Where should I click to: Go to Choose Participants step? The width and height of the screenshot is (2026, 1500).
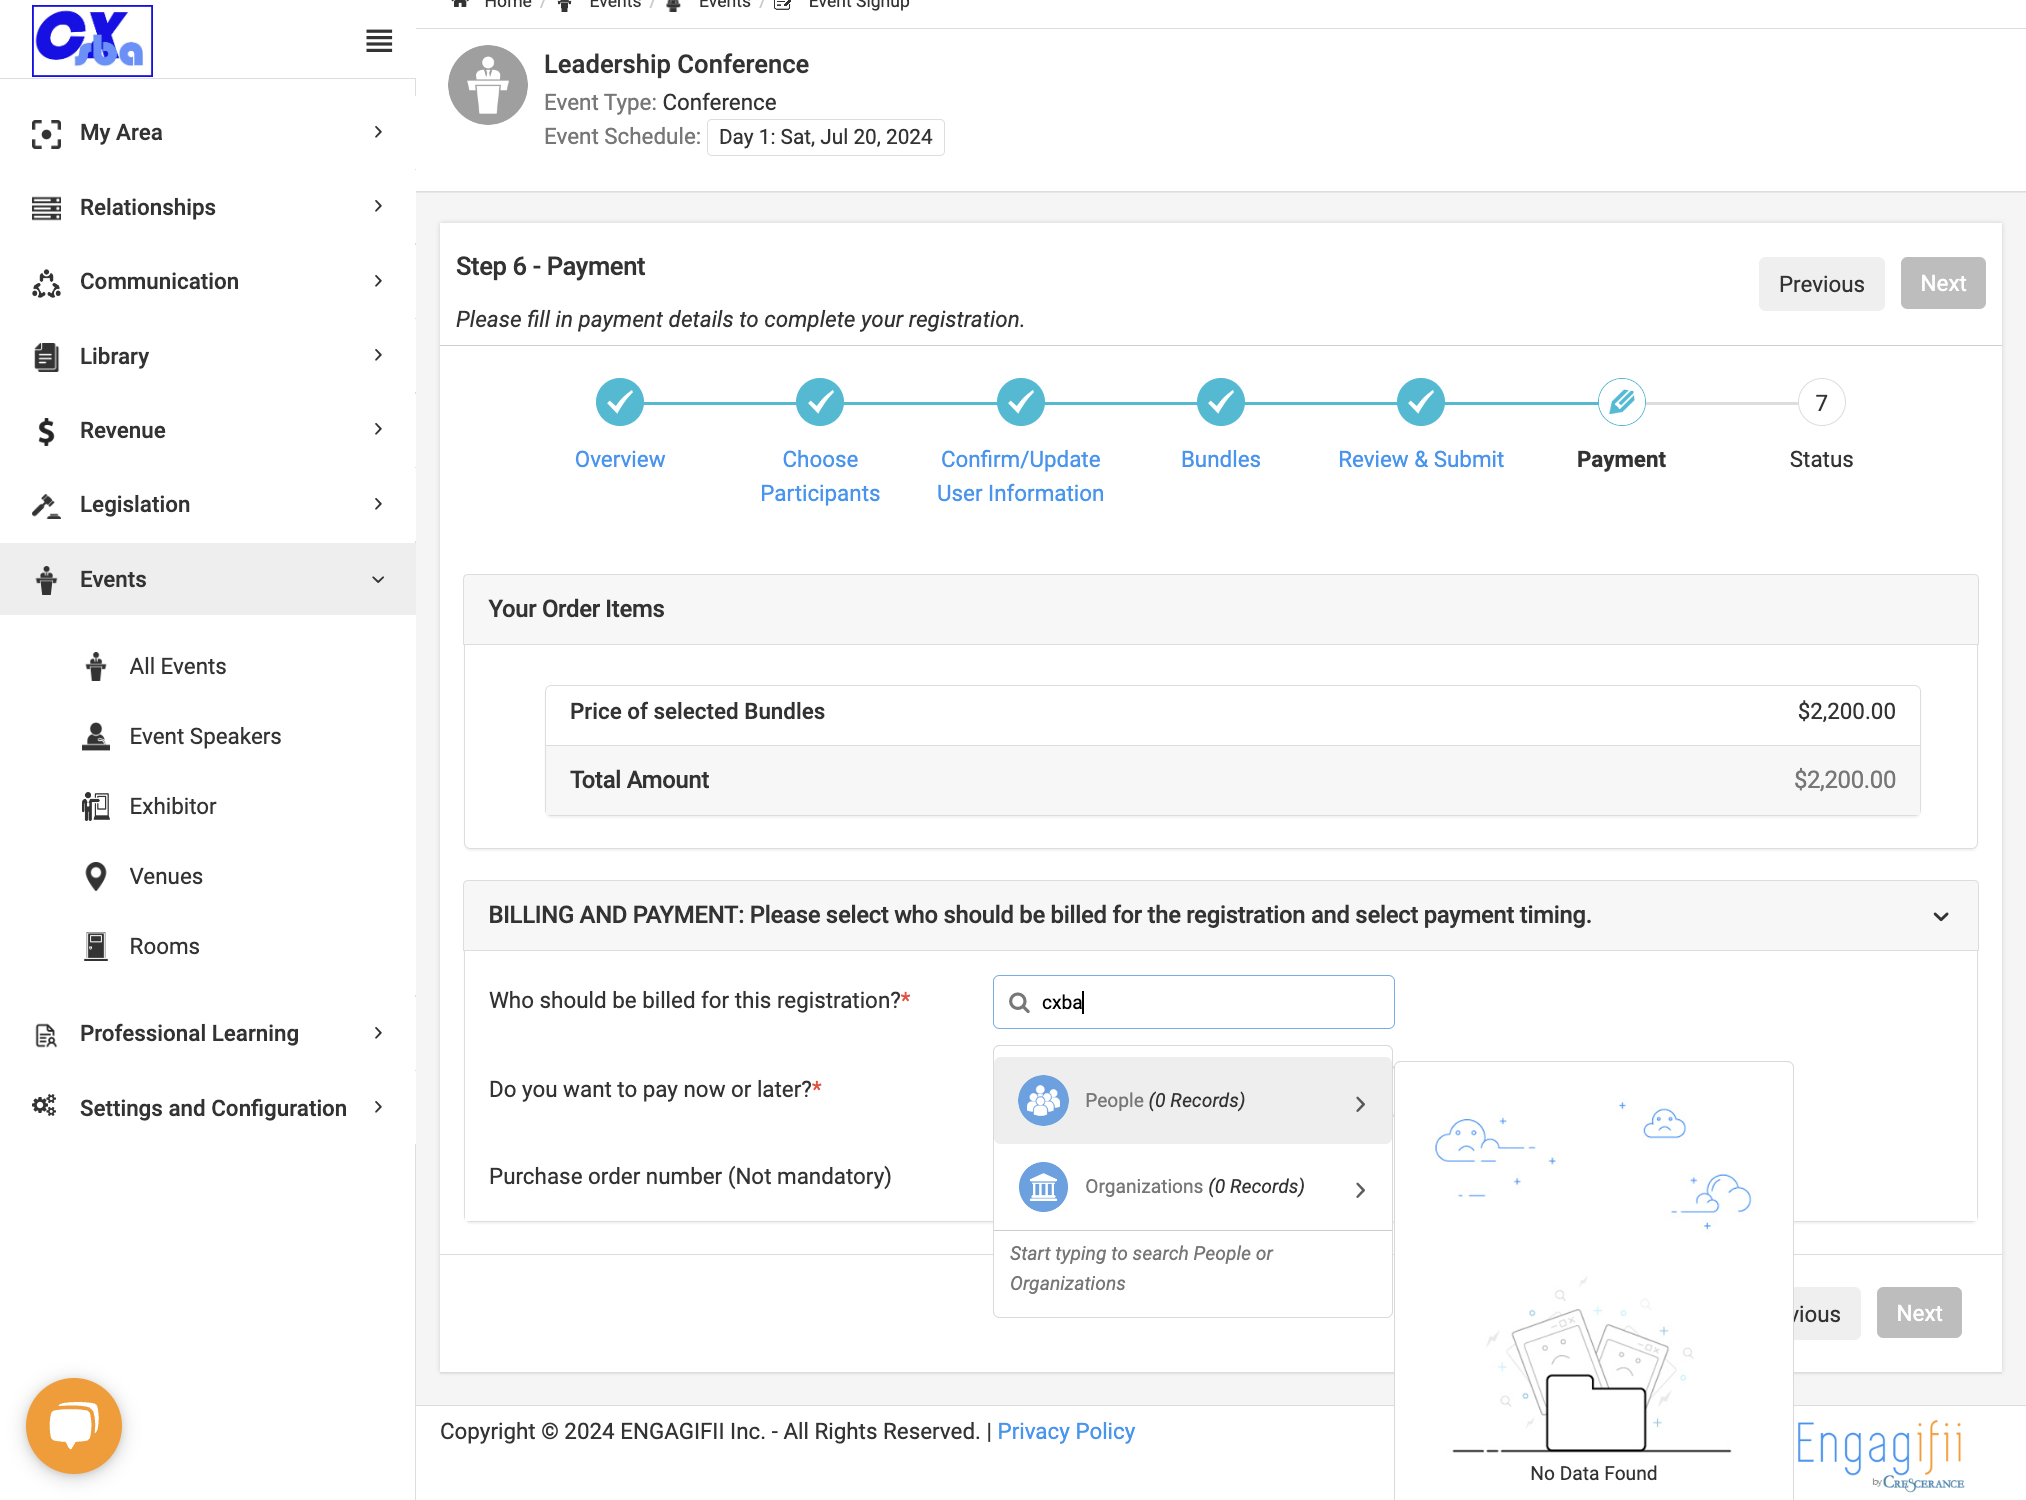pyautogui.click(x=820, y=476)
